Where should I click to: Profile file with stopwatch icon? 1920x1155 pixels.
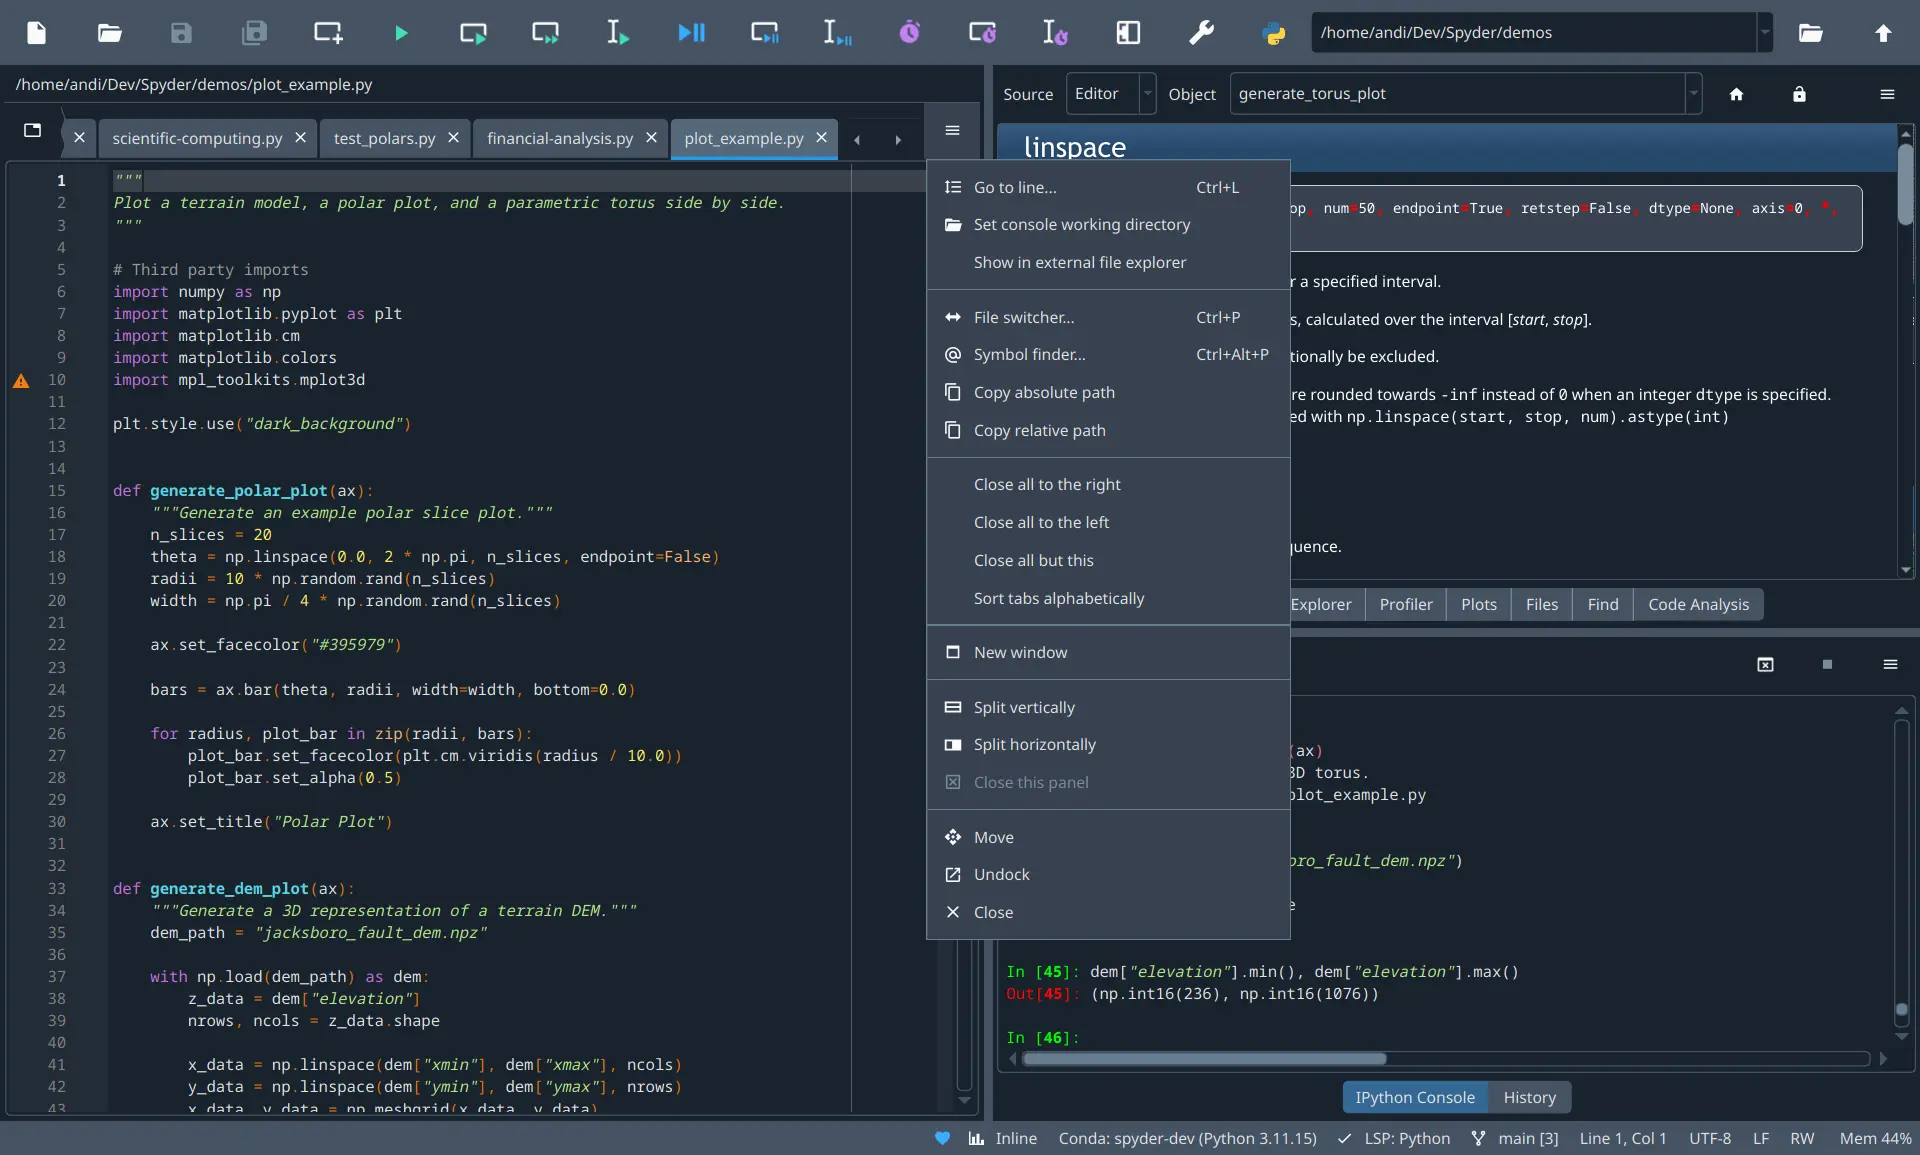point(909,33)
